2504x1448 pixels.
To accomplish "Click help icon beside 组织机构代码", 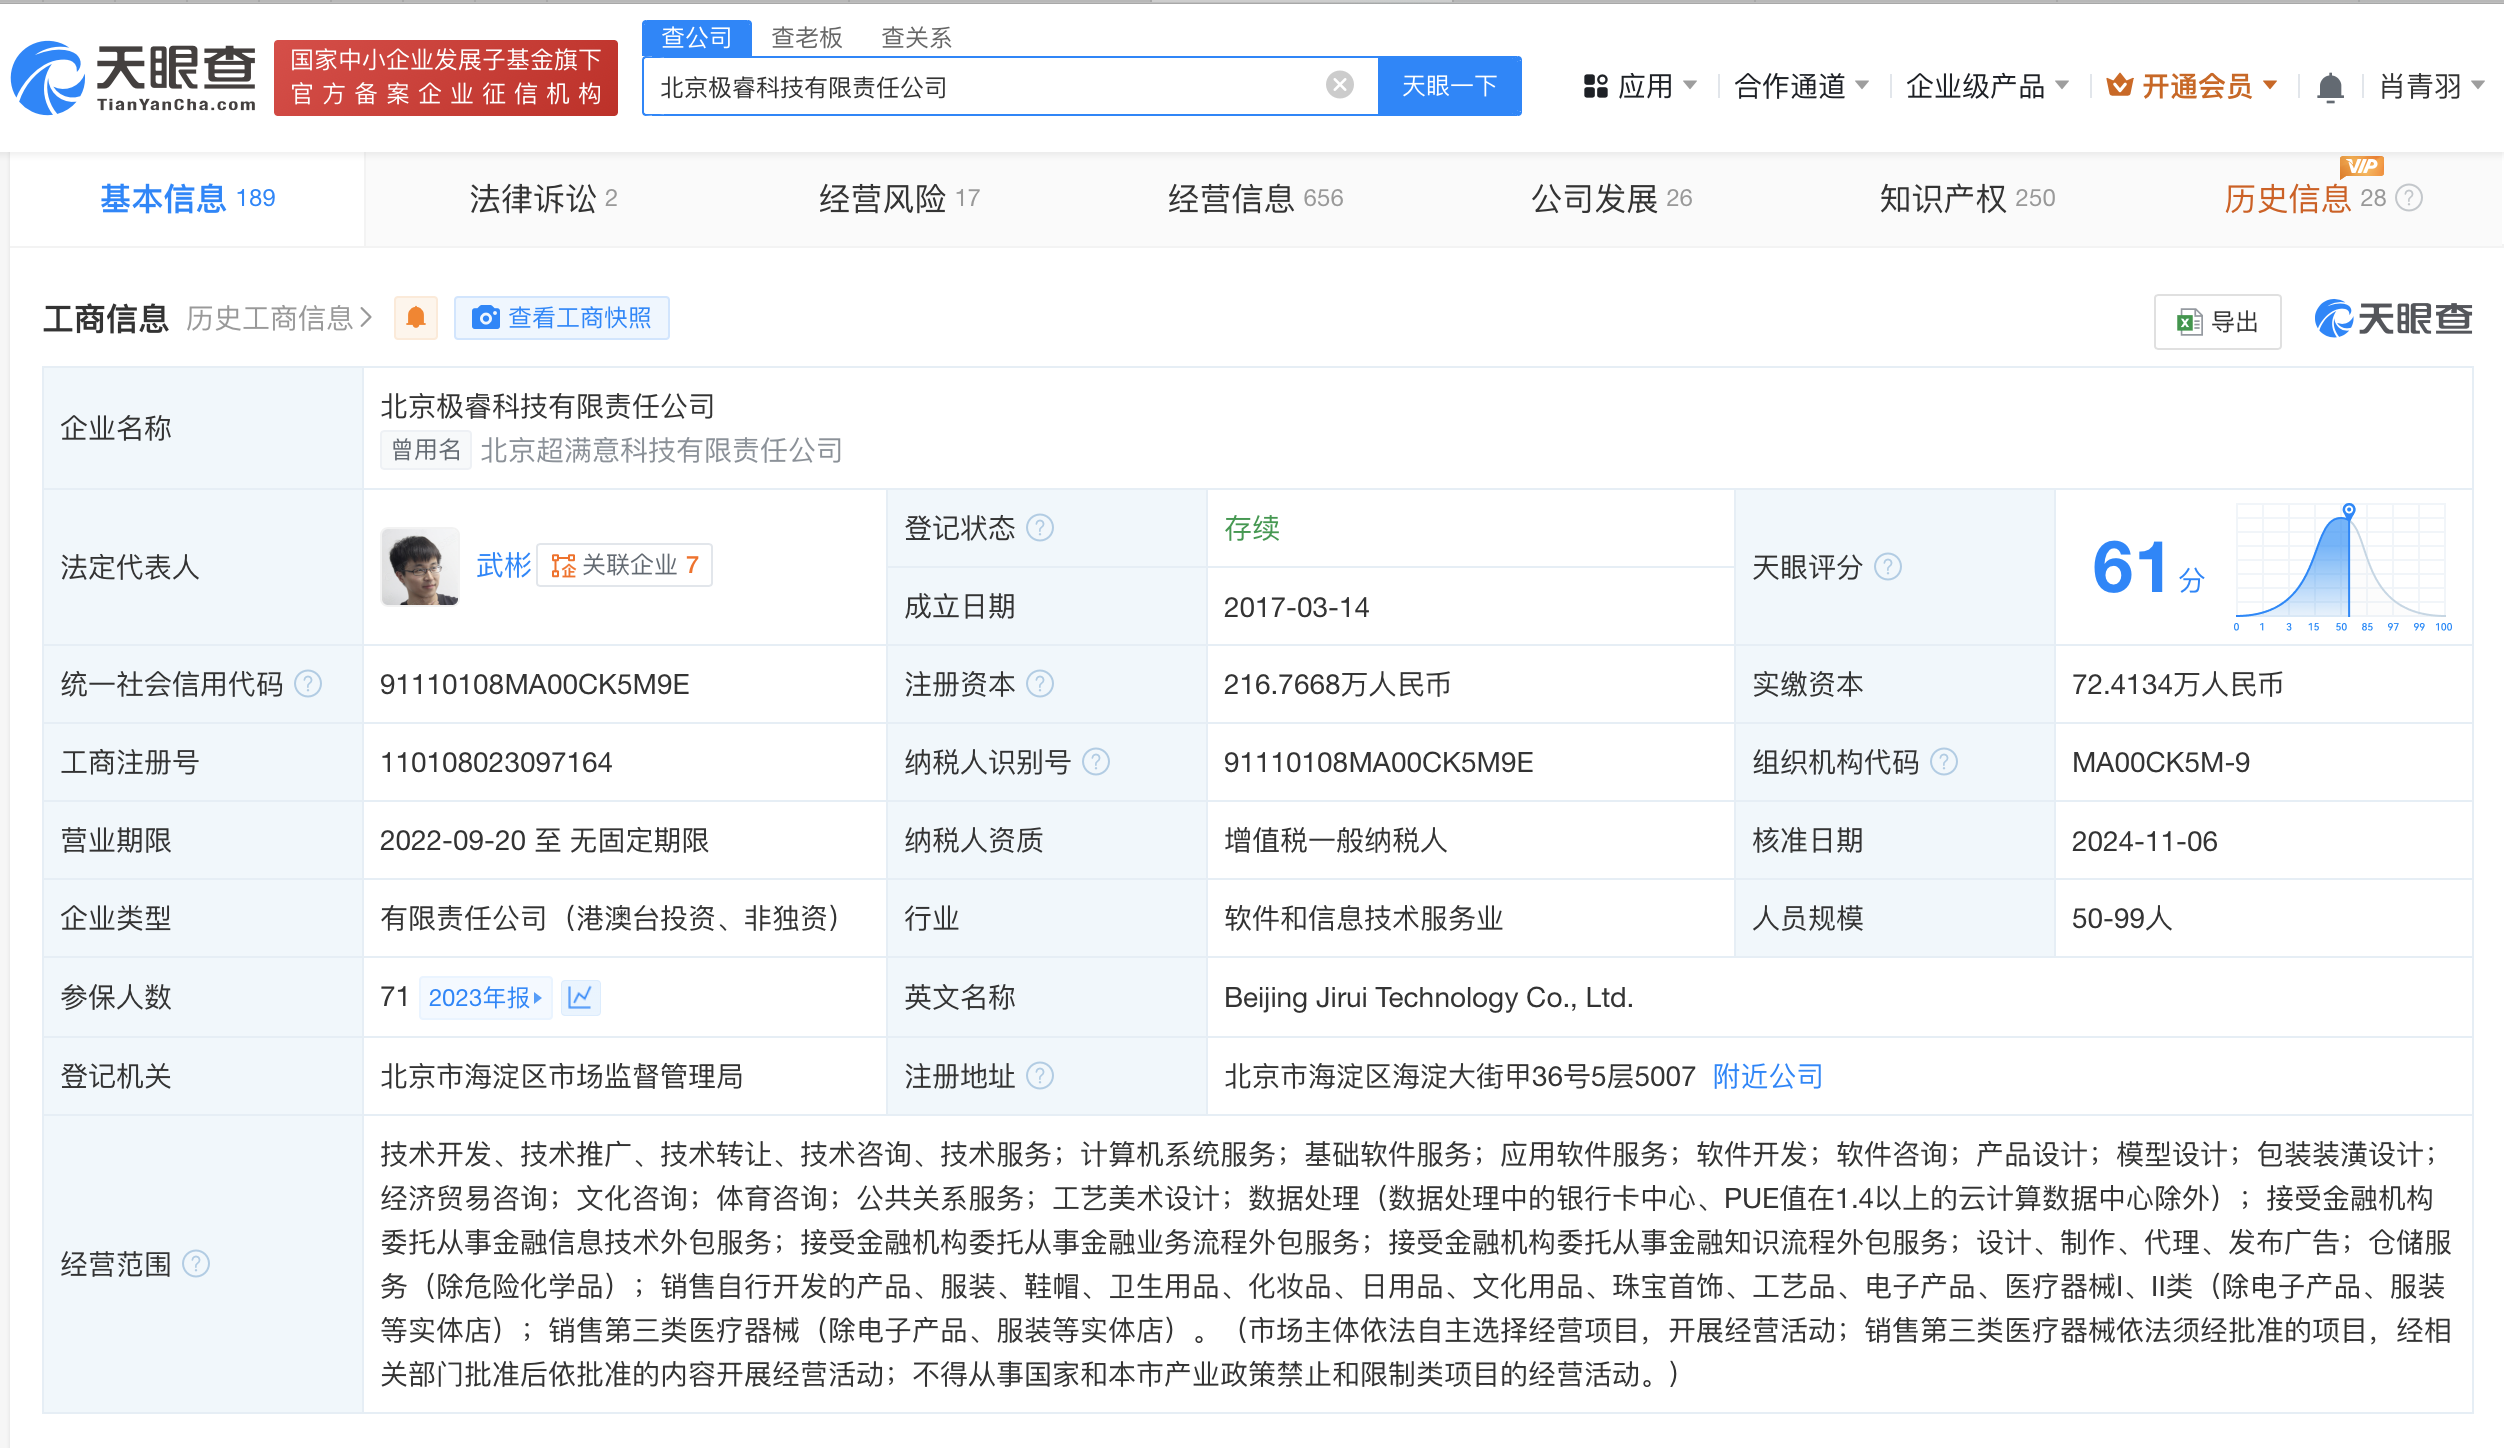I will [x=1943, y=762].
